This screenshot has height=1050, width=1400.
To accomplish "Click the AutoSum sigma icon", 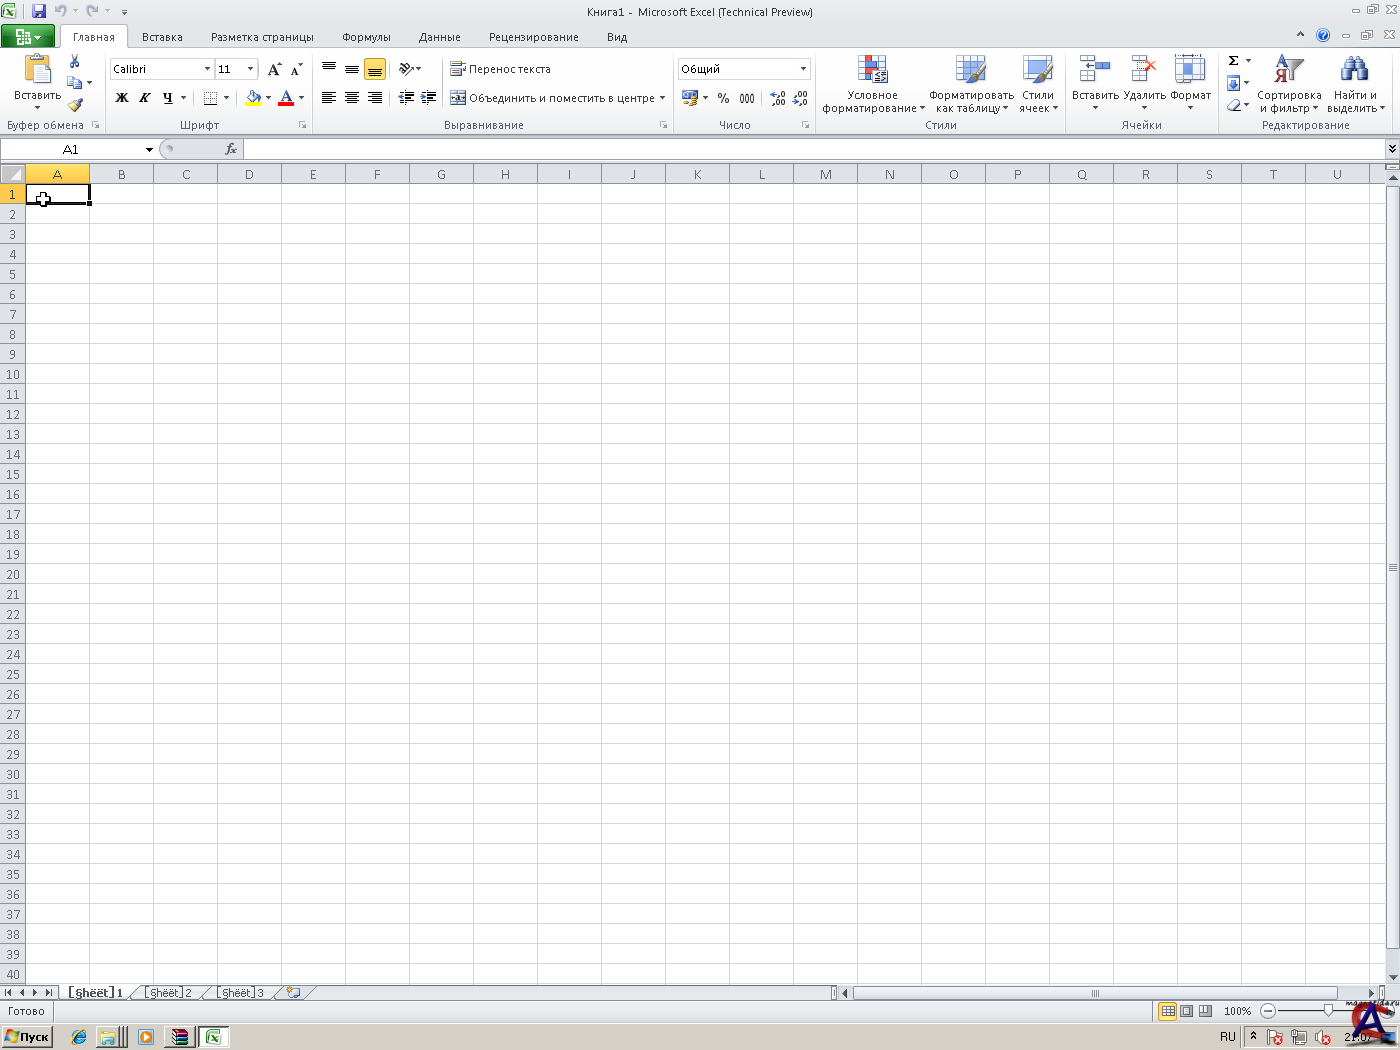I will coord(1234,61).
